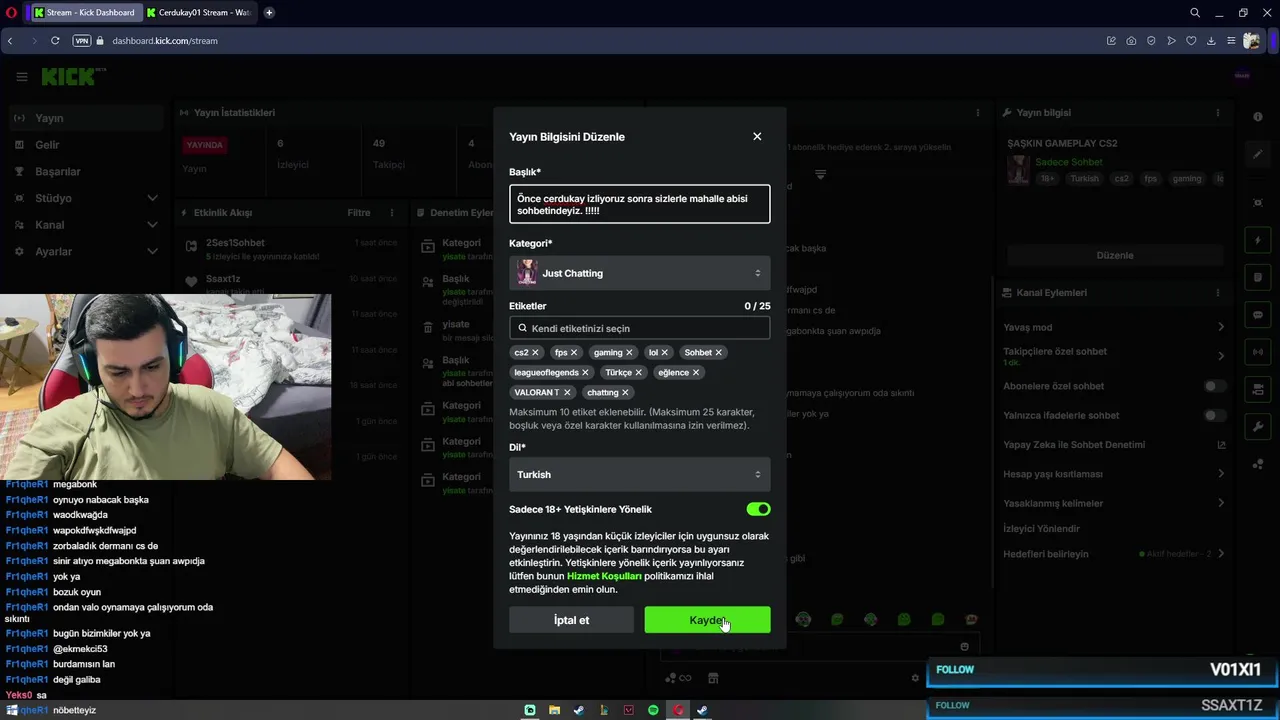The height and width of the screenshot is (720, 1280).
Task: Click the VPN badge in address bar
Action: tap(81, 41)
